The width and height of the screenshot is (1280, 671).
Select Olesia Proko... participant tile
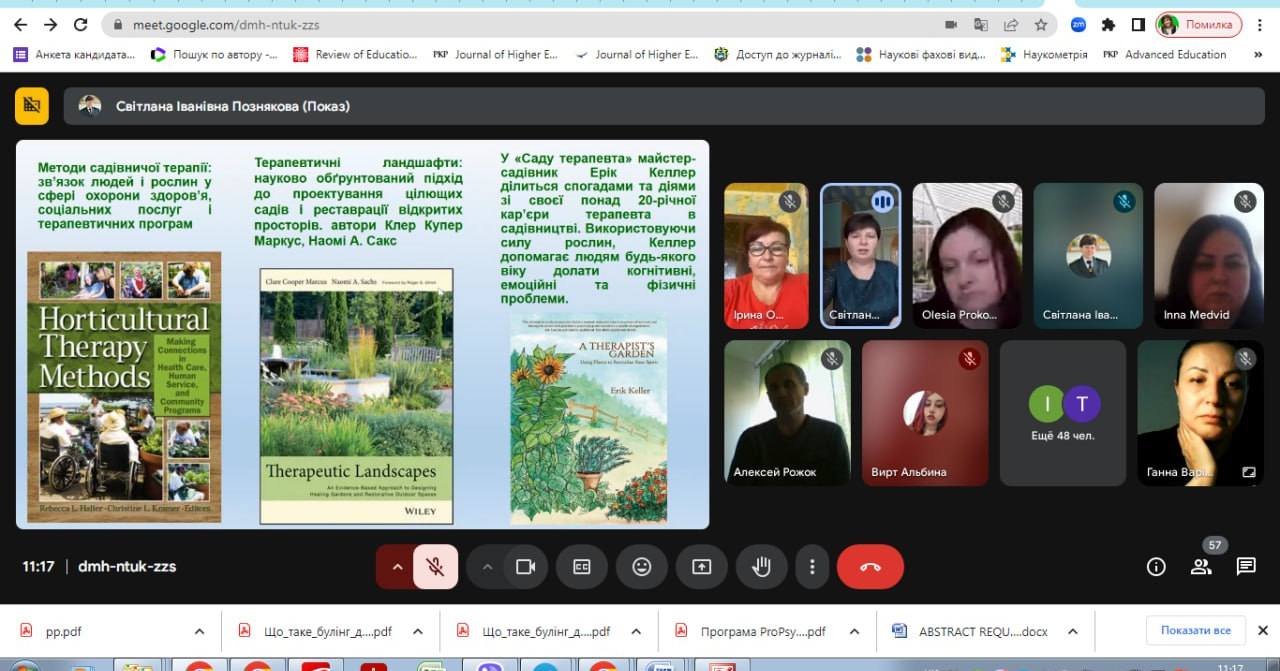pos(967,256)
